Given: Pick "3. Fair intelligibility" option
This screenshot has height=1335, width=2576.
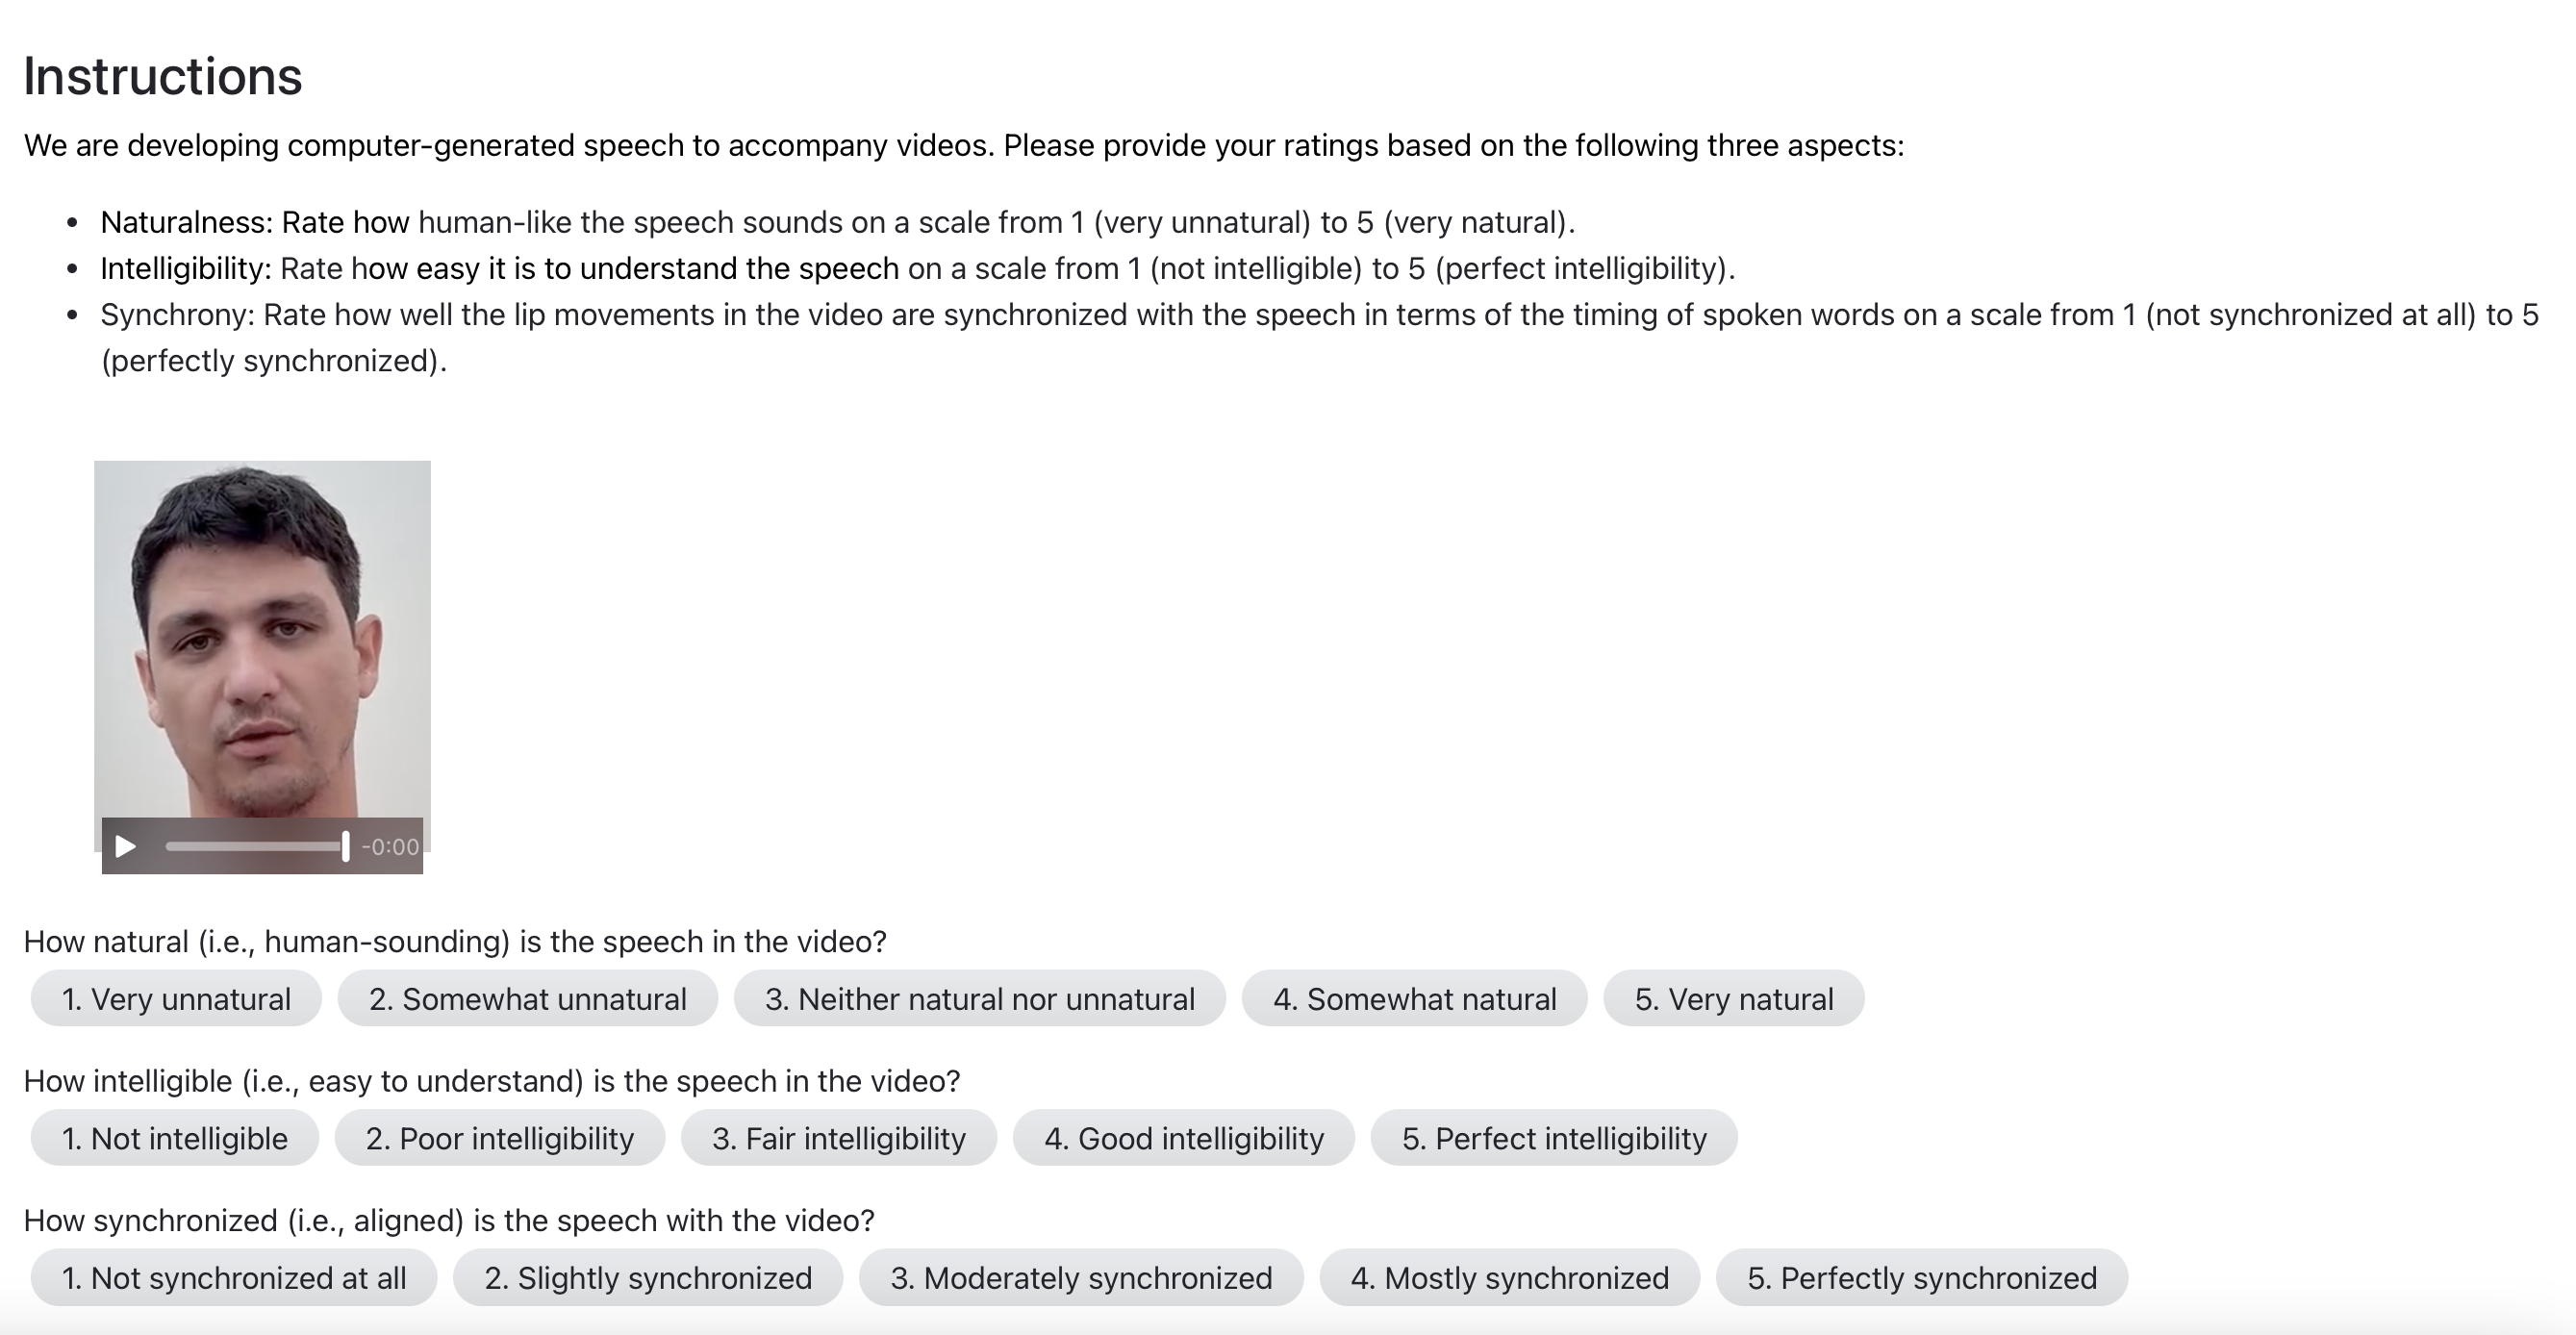Looking at the screenshot, I should point(838,1138).
